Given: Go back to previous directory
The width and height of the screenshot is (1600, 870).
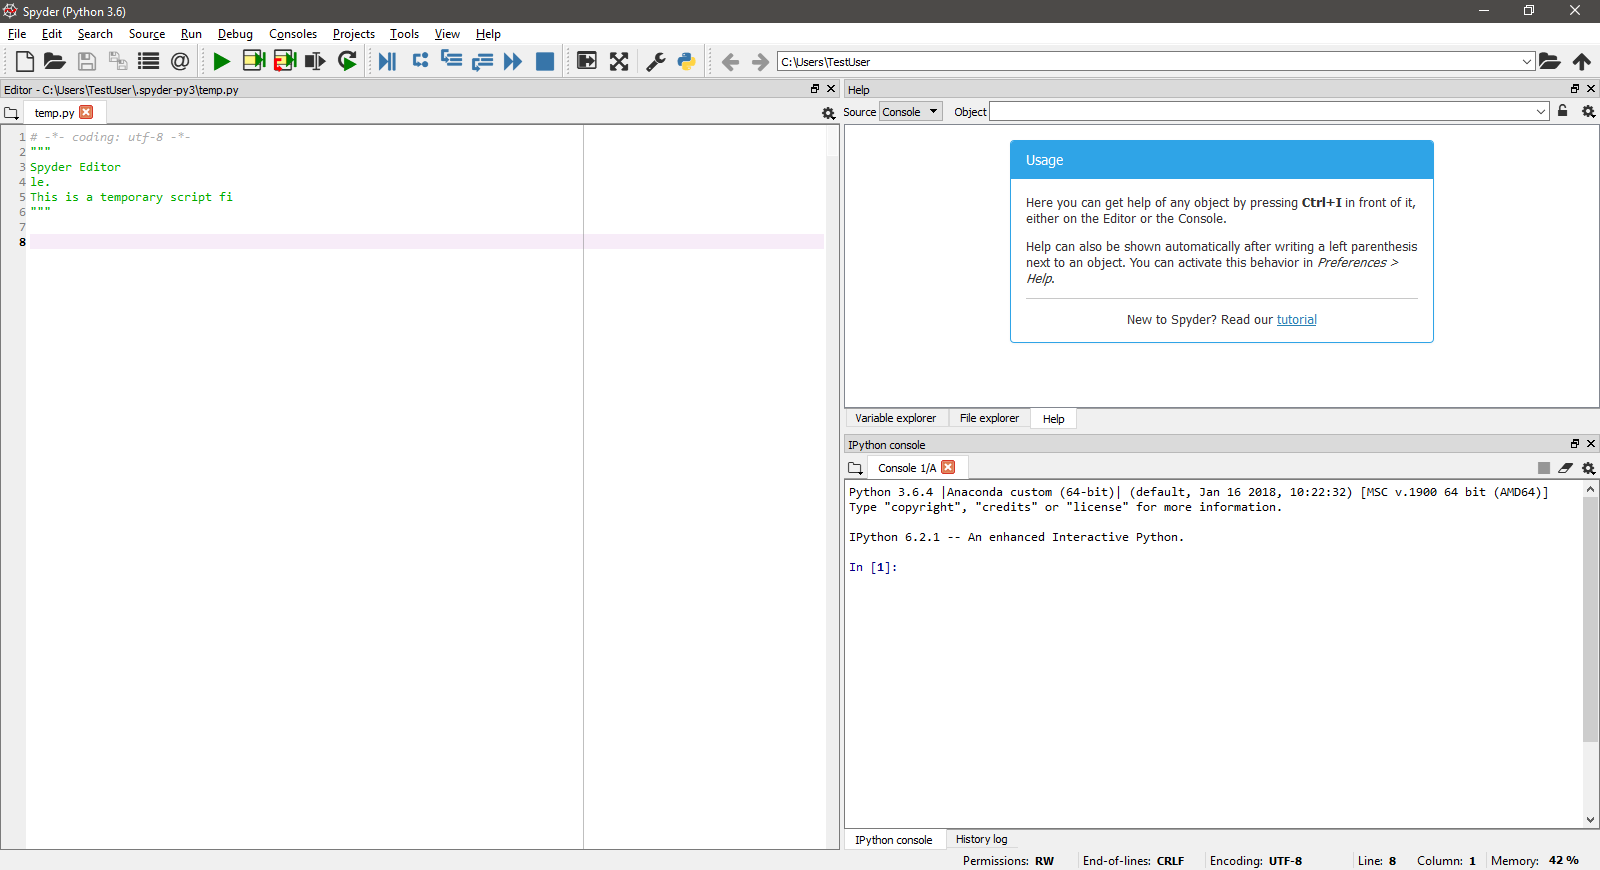Looking at the screenshot, I should coord(730,62).
